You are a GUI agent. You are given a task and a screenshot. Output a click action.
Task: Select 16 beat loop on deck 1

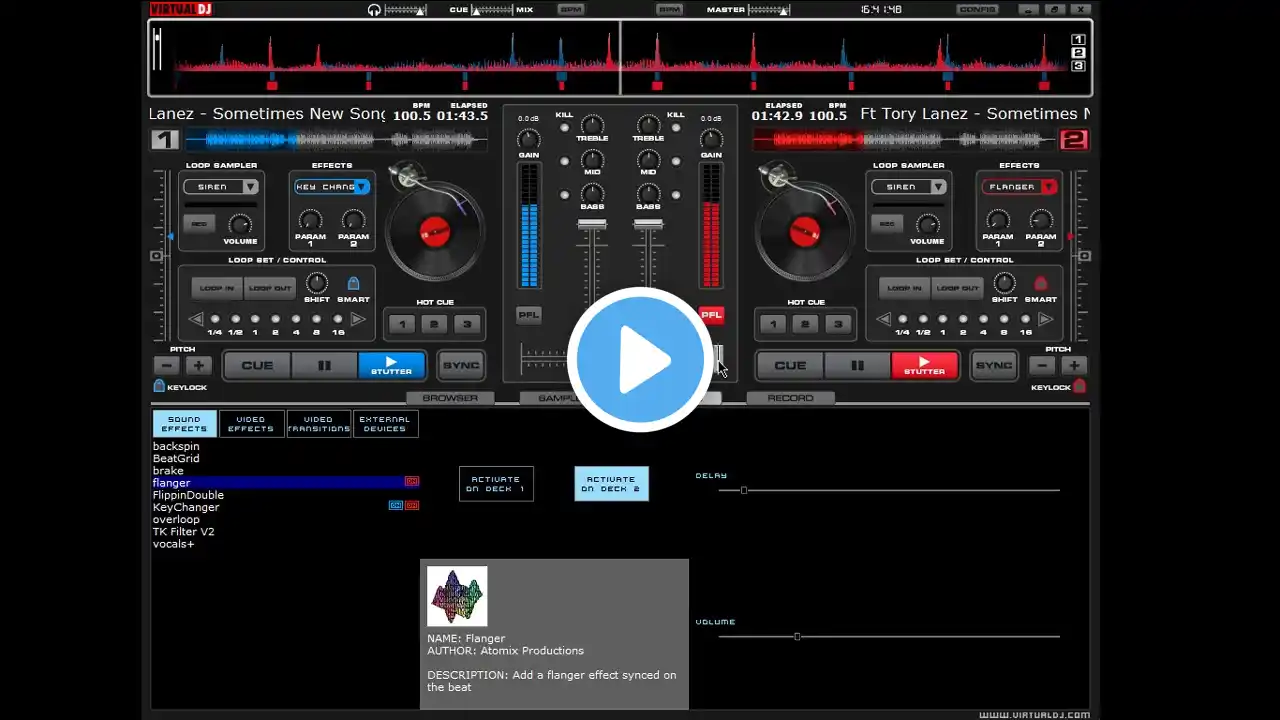pyautogui.click(x=338, y=319)
